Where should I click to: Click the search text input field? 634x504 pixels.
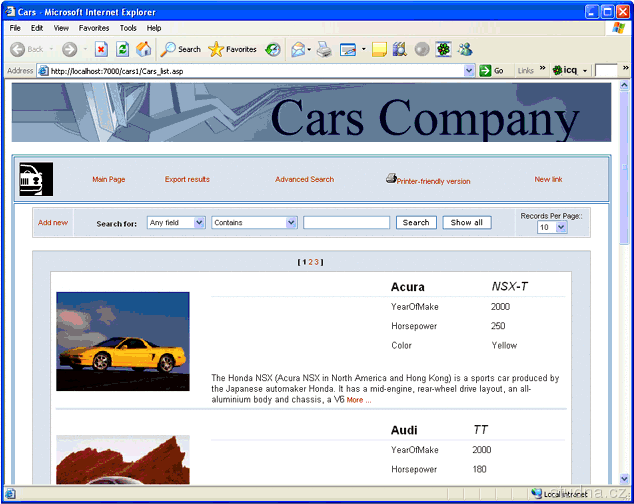(x=346, y=223)
